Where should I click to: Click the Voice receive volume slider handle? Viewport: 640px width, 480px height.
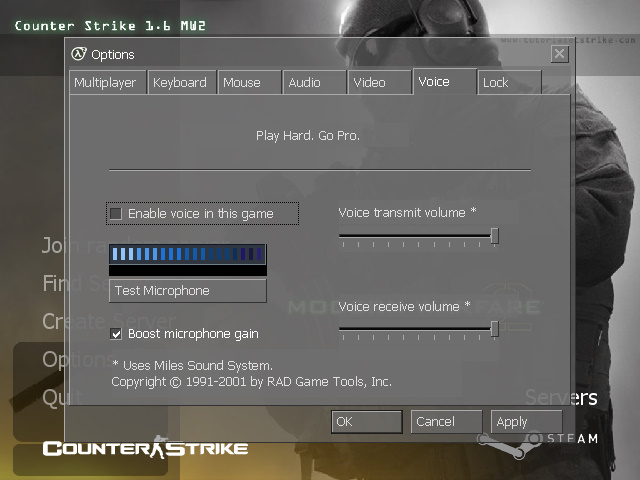pyautogui.click(x=494, y=329)
